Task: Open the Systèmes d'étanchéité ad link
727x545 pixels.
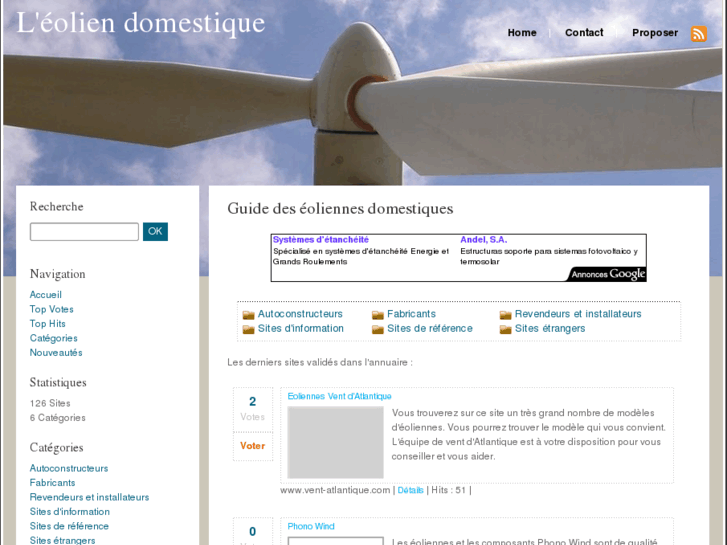Action: coord(321,240)
